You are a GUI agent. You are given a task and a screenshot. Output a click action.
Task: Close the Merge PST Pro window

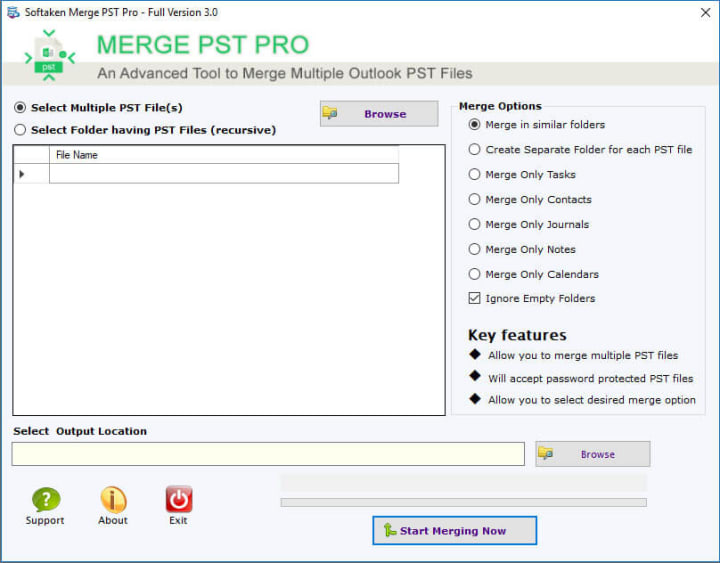tap(706, 12)
